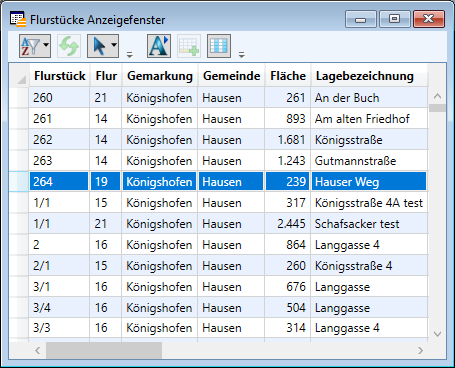Select the cell 'Königsstraße 4'
The image size is (455, 368).
[369, 266]
